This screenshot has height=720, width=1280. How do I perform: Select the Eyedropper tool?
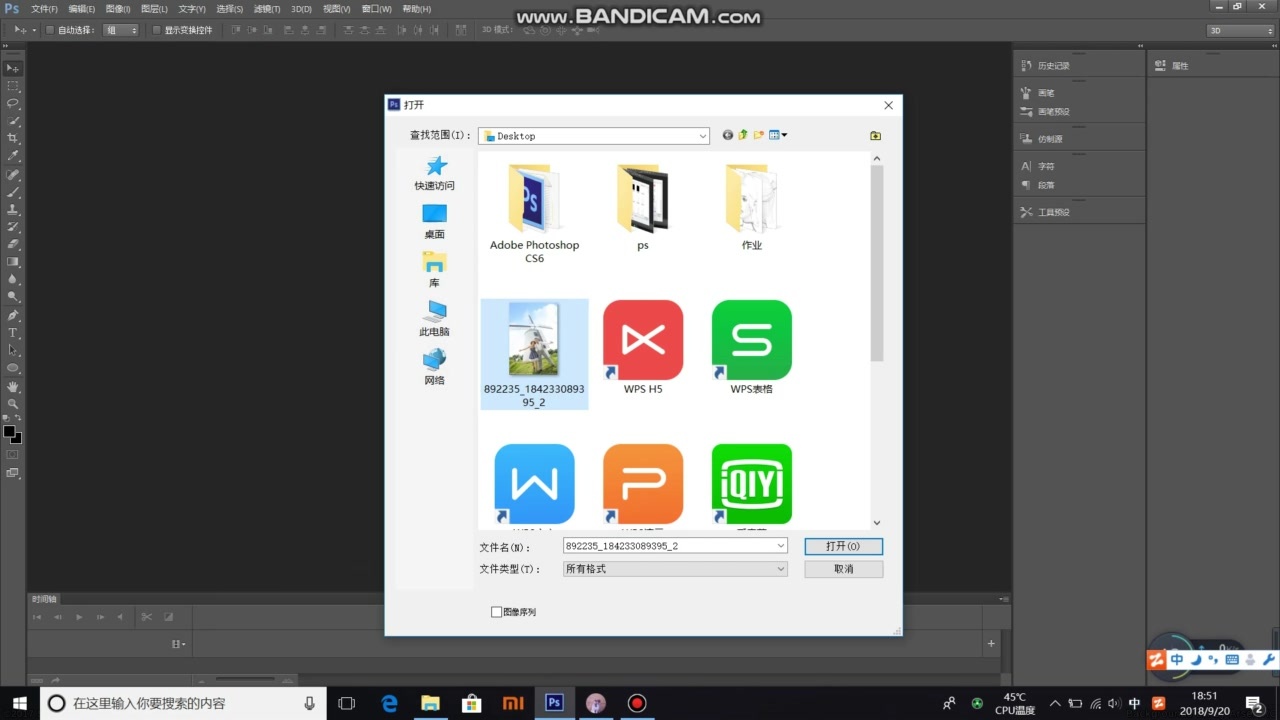click(13, 156)
